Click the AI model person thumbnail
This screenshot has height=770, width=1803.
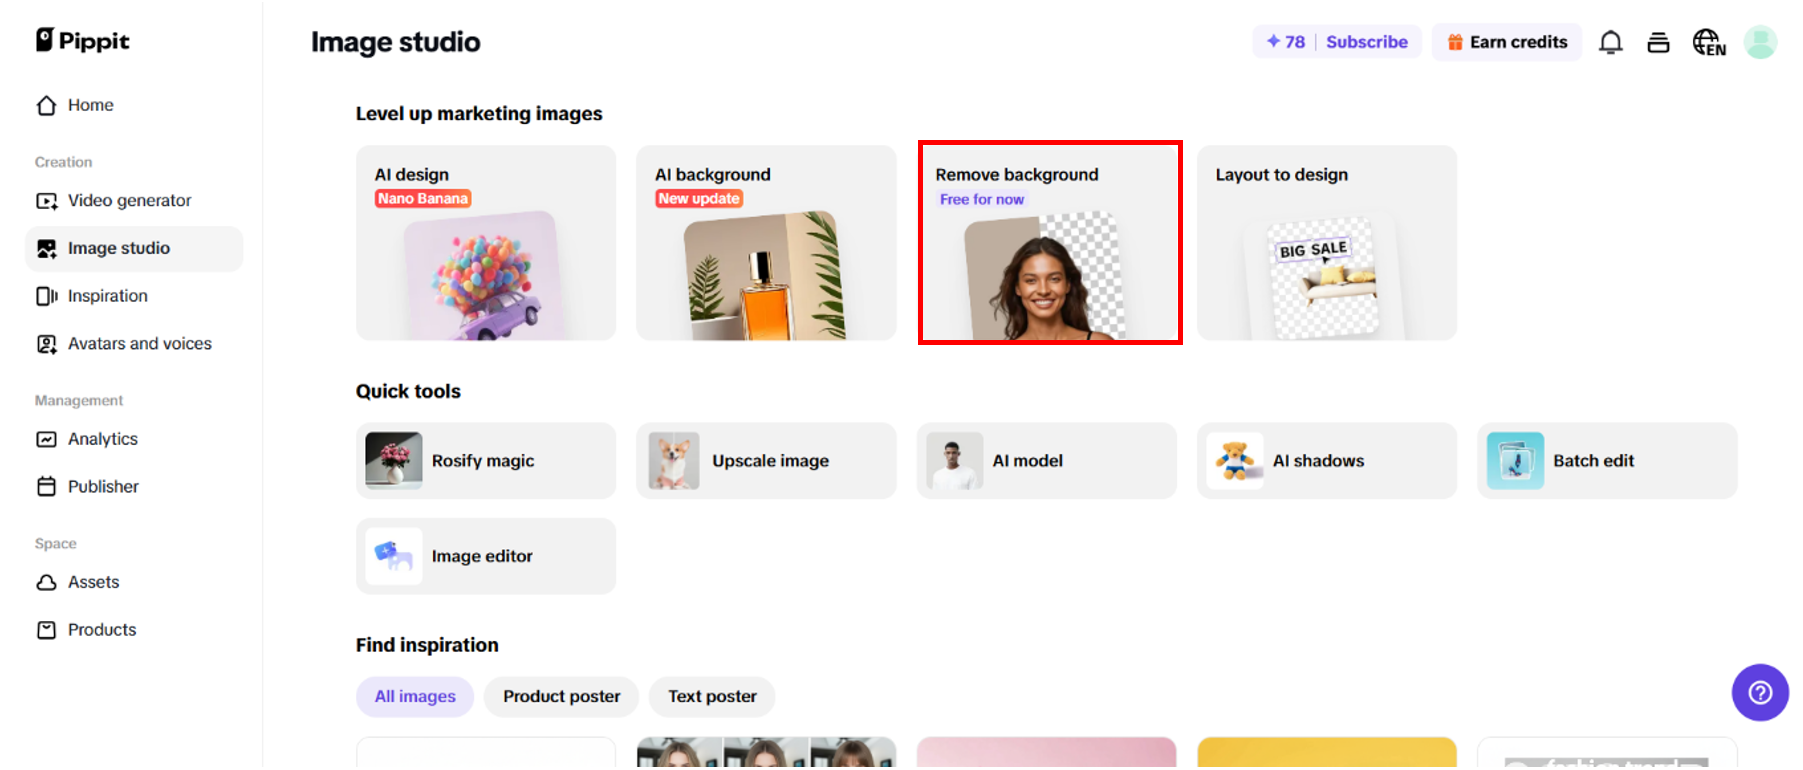pos(955,461)
